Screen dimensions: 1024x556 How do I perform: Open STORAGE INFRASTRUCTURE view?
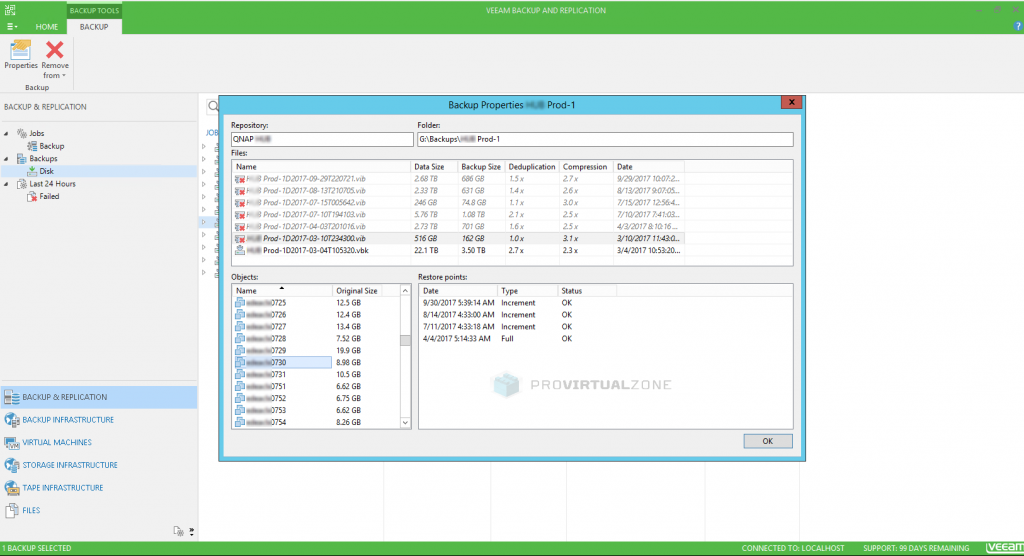point(70,465)
